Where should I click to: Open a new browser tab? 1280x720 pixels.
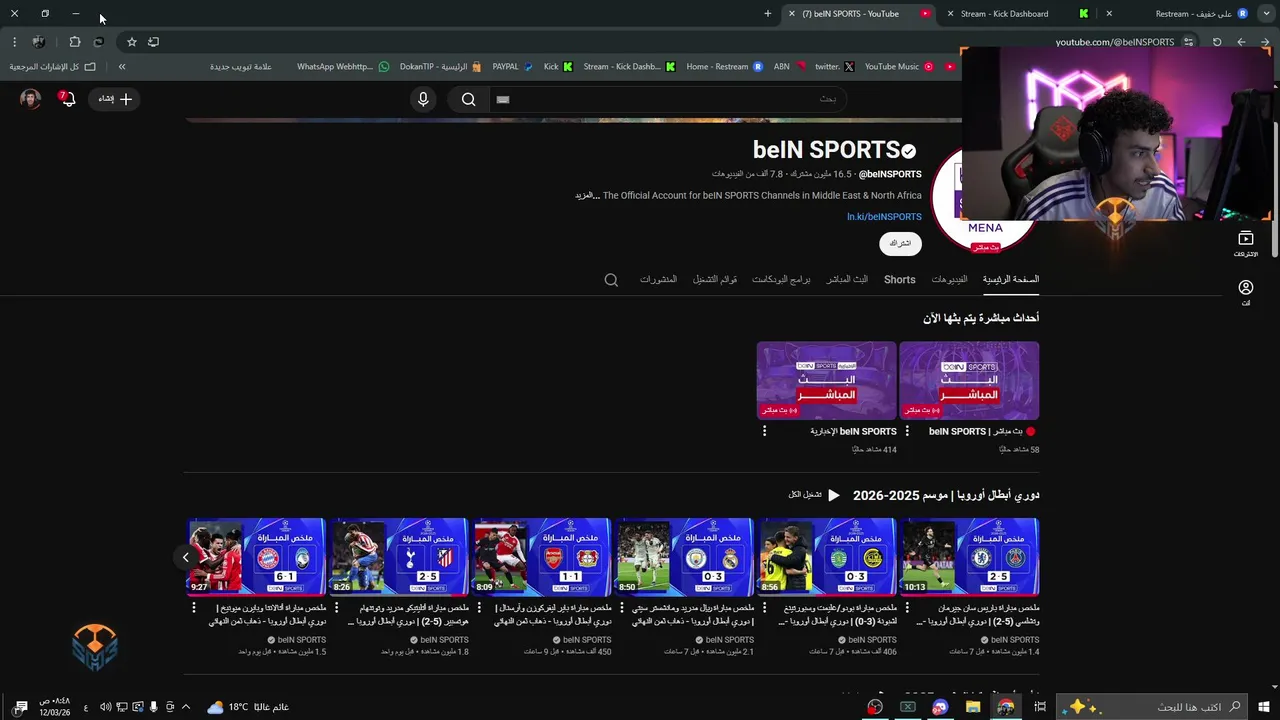point(767,14)
